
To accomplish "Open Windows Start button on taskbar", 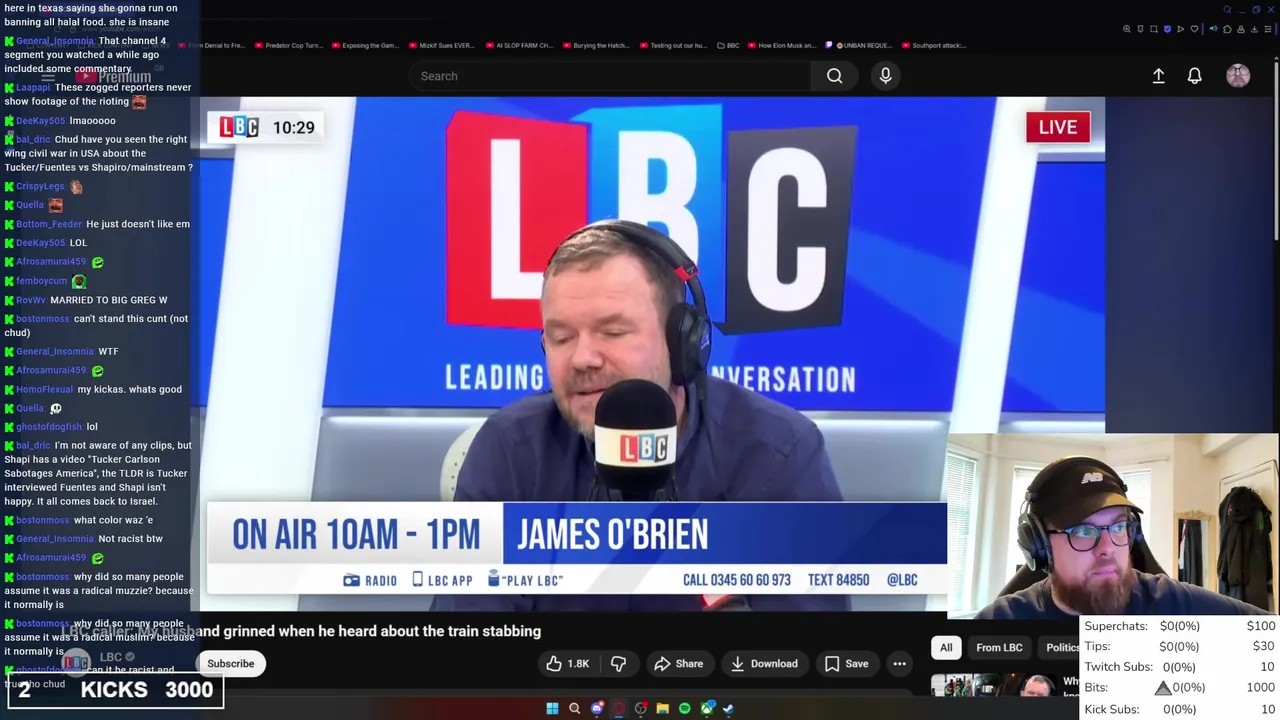I will click(x=552, y=708).
